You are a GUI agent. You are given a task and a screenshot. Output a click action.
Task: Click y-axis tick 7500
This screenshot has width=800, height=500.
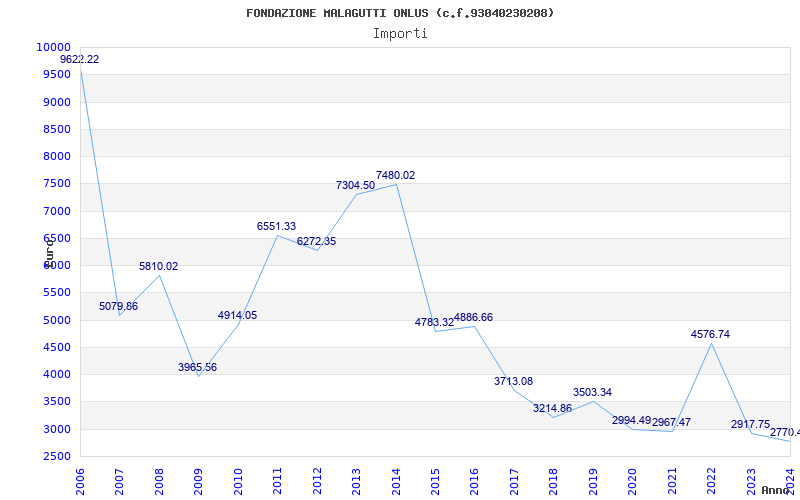pyautogui.click(x=57, y=184)
